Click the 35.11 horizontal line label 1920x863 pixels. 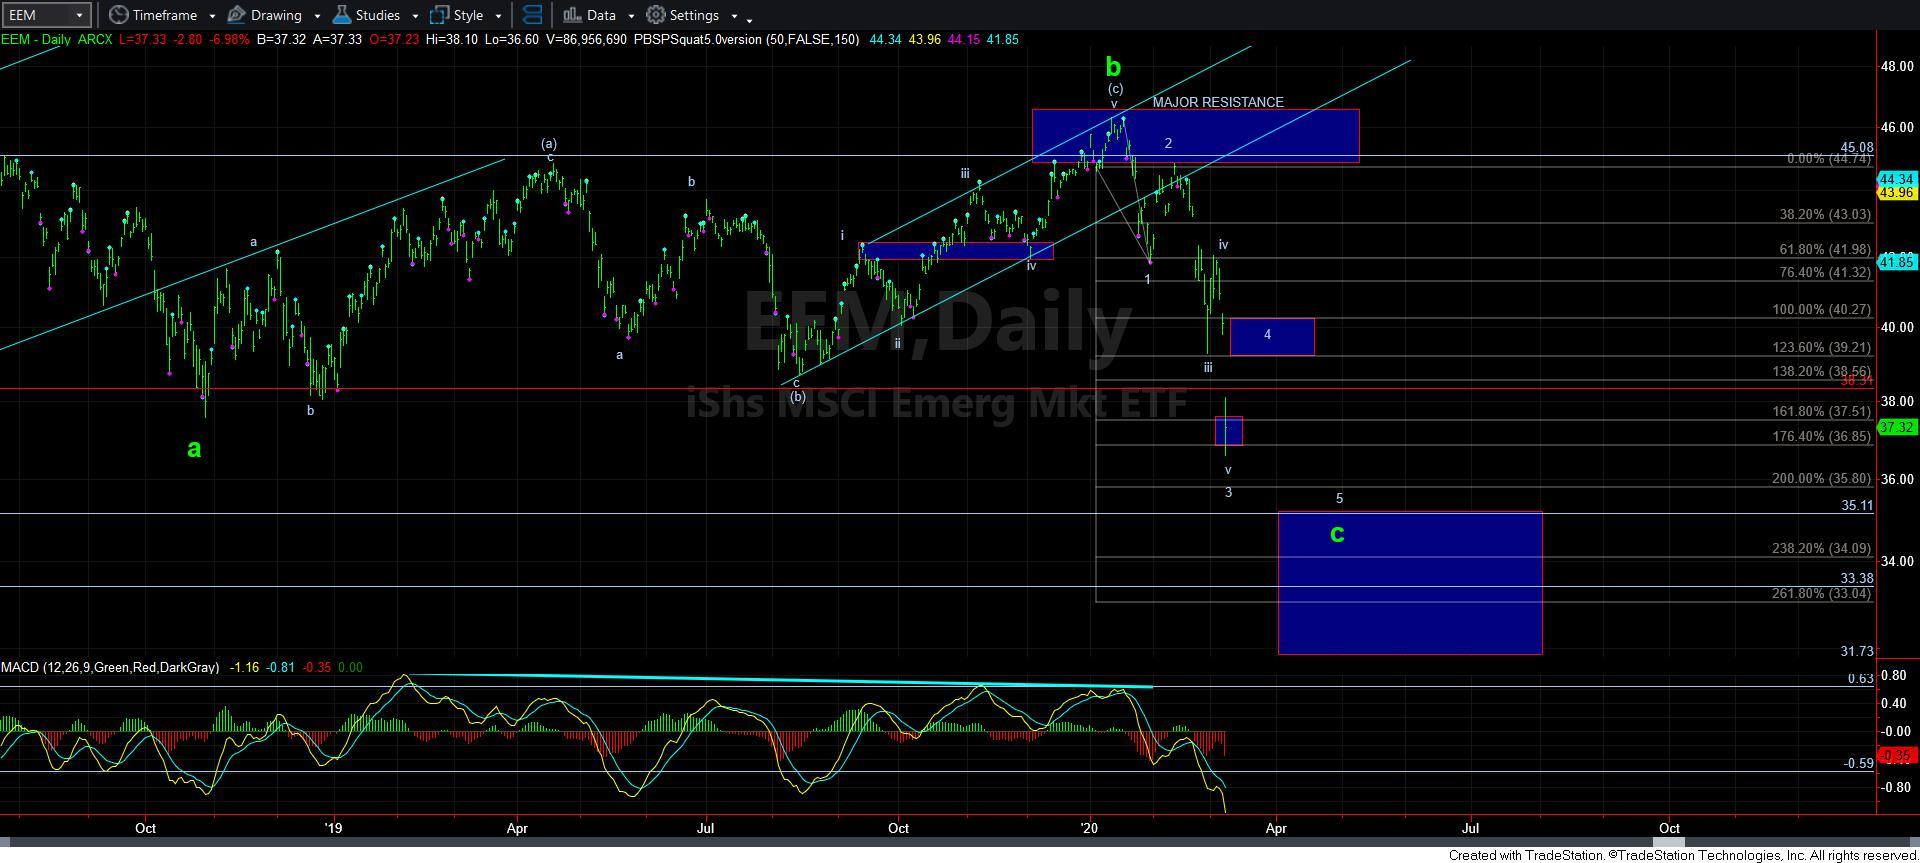point(1857,505)
